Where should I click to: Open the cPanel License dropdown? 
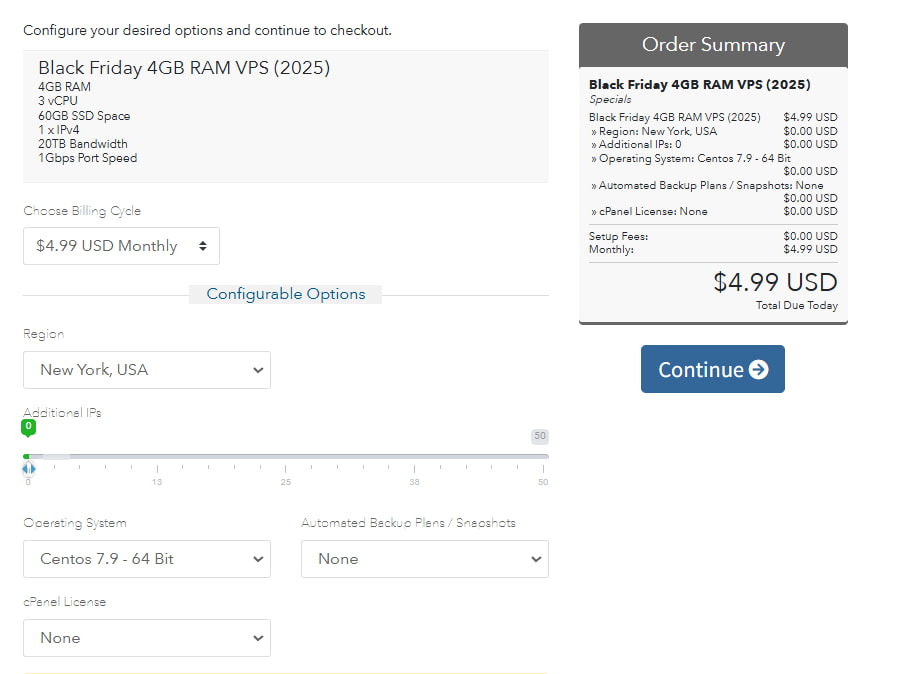(147, 638)
